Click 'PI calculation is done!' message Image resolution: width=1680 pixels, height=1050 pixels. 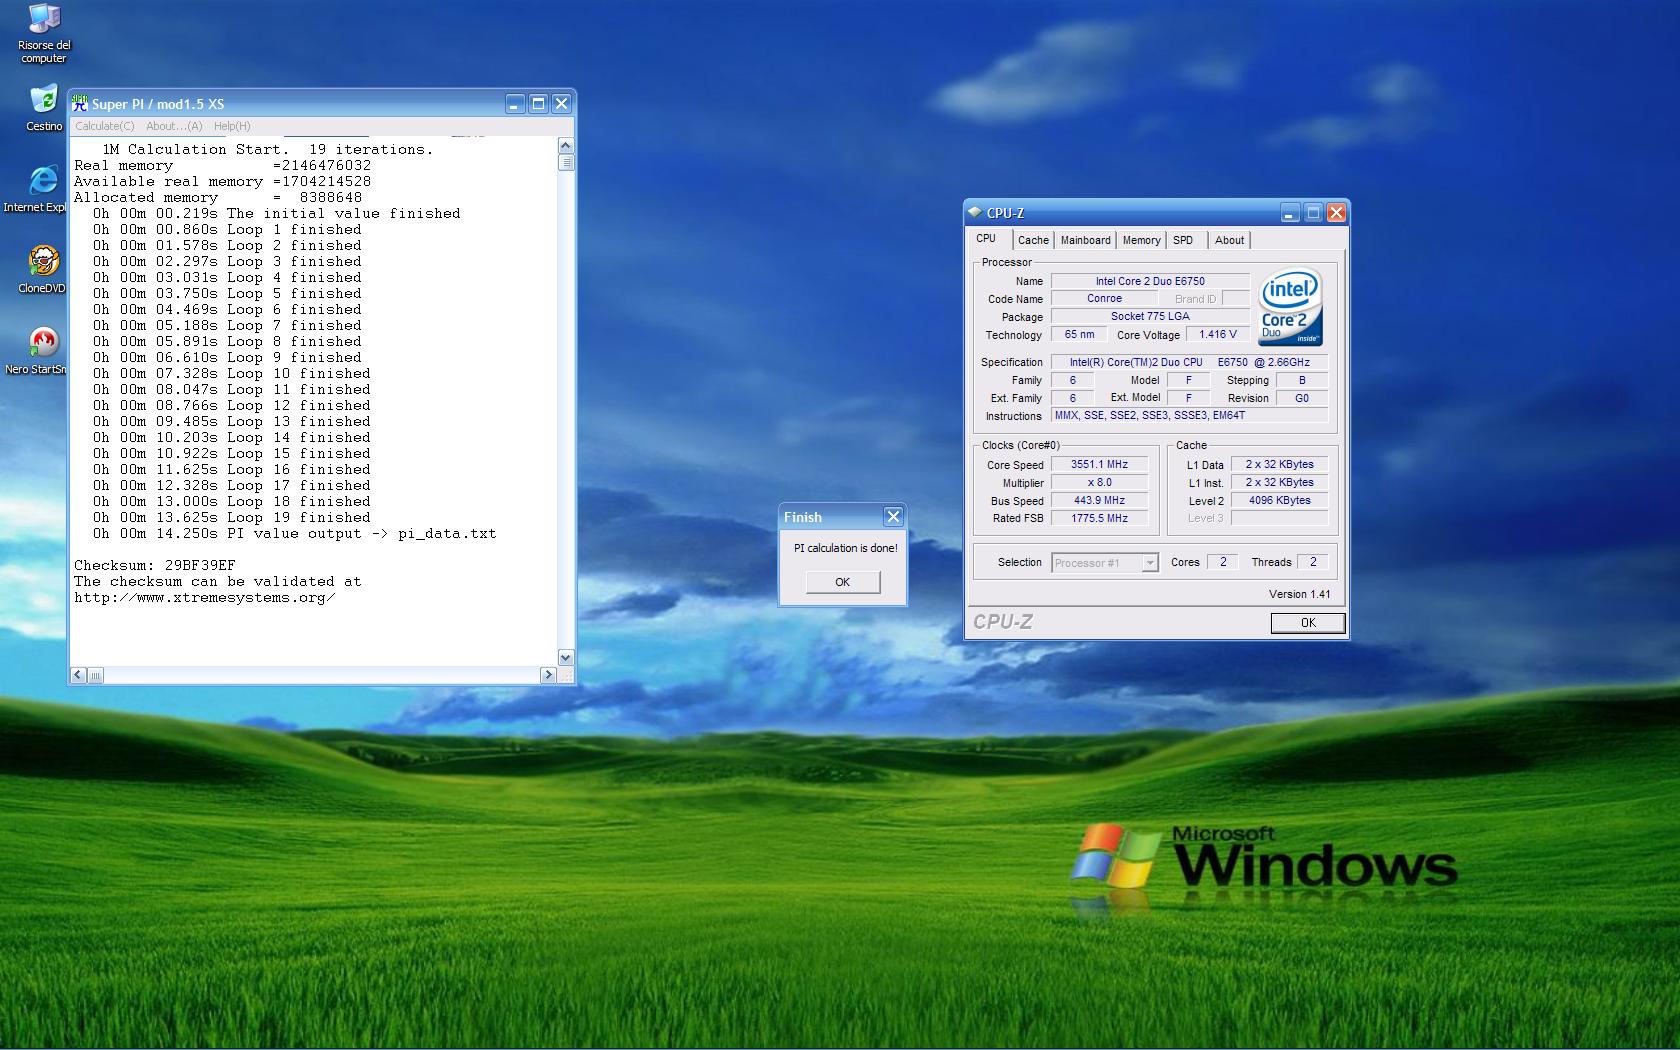click(846, 548)
